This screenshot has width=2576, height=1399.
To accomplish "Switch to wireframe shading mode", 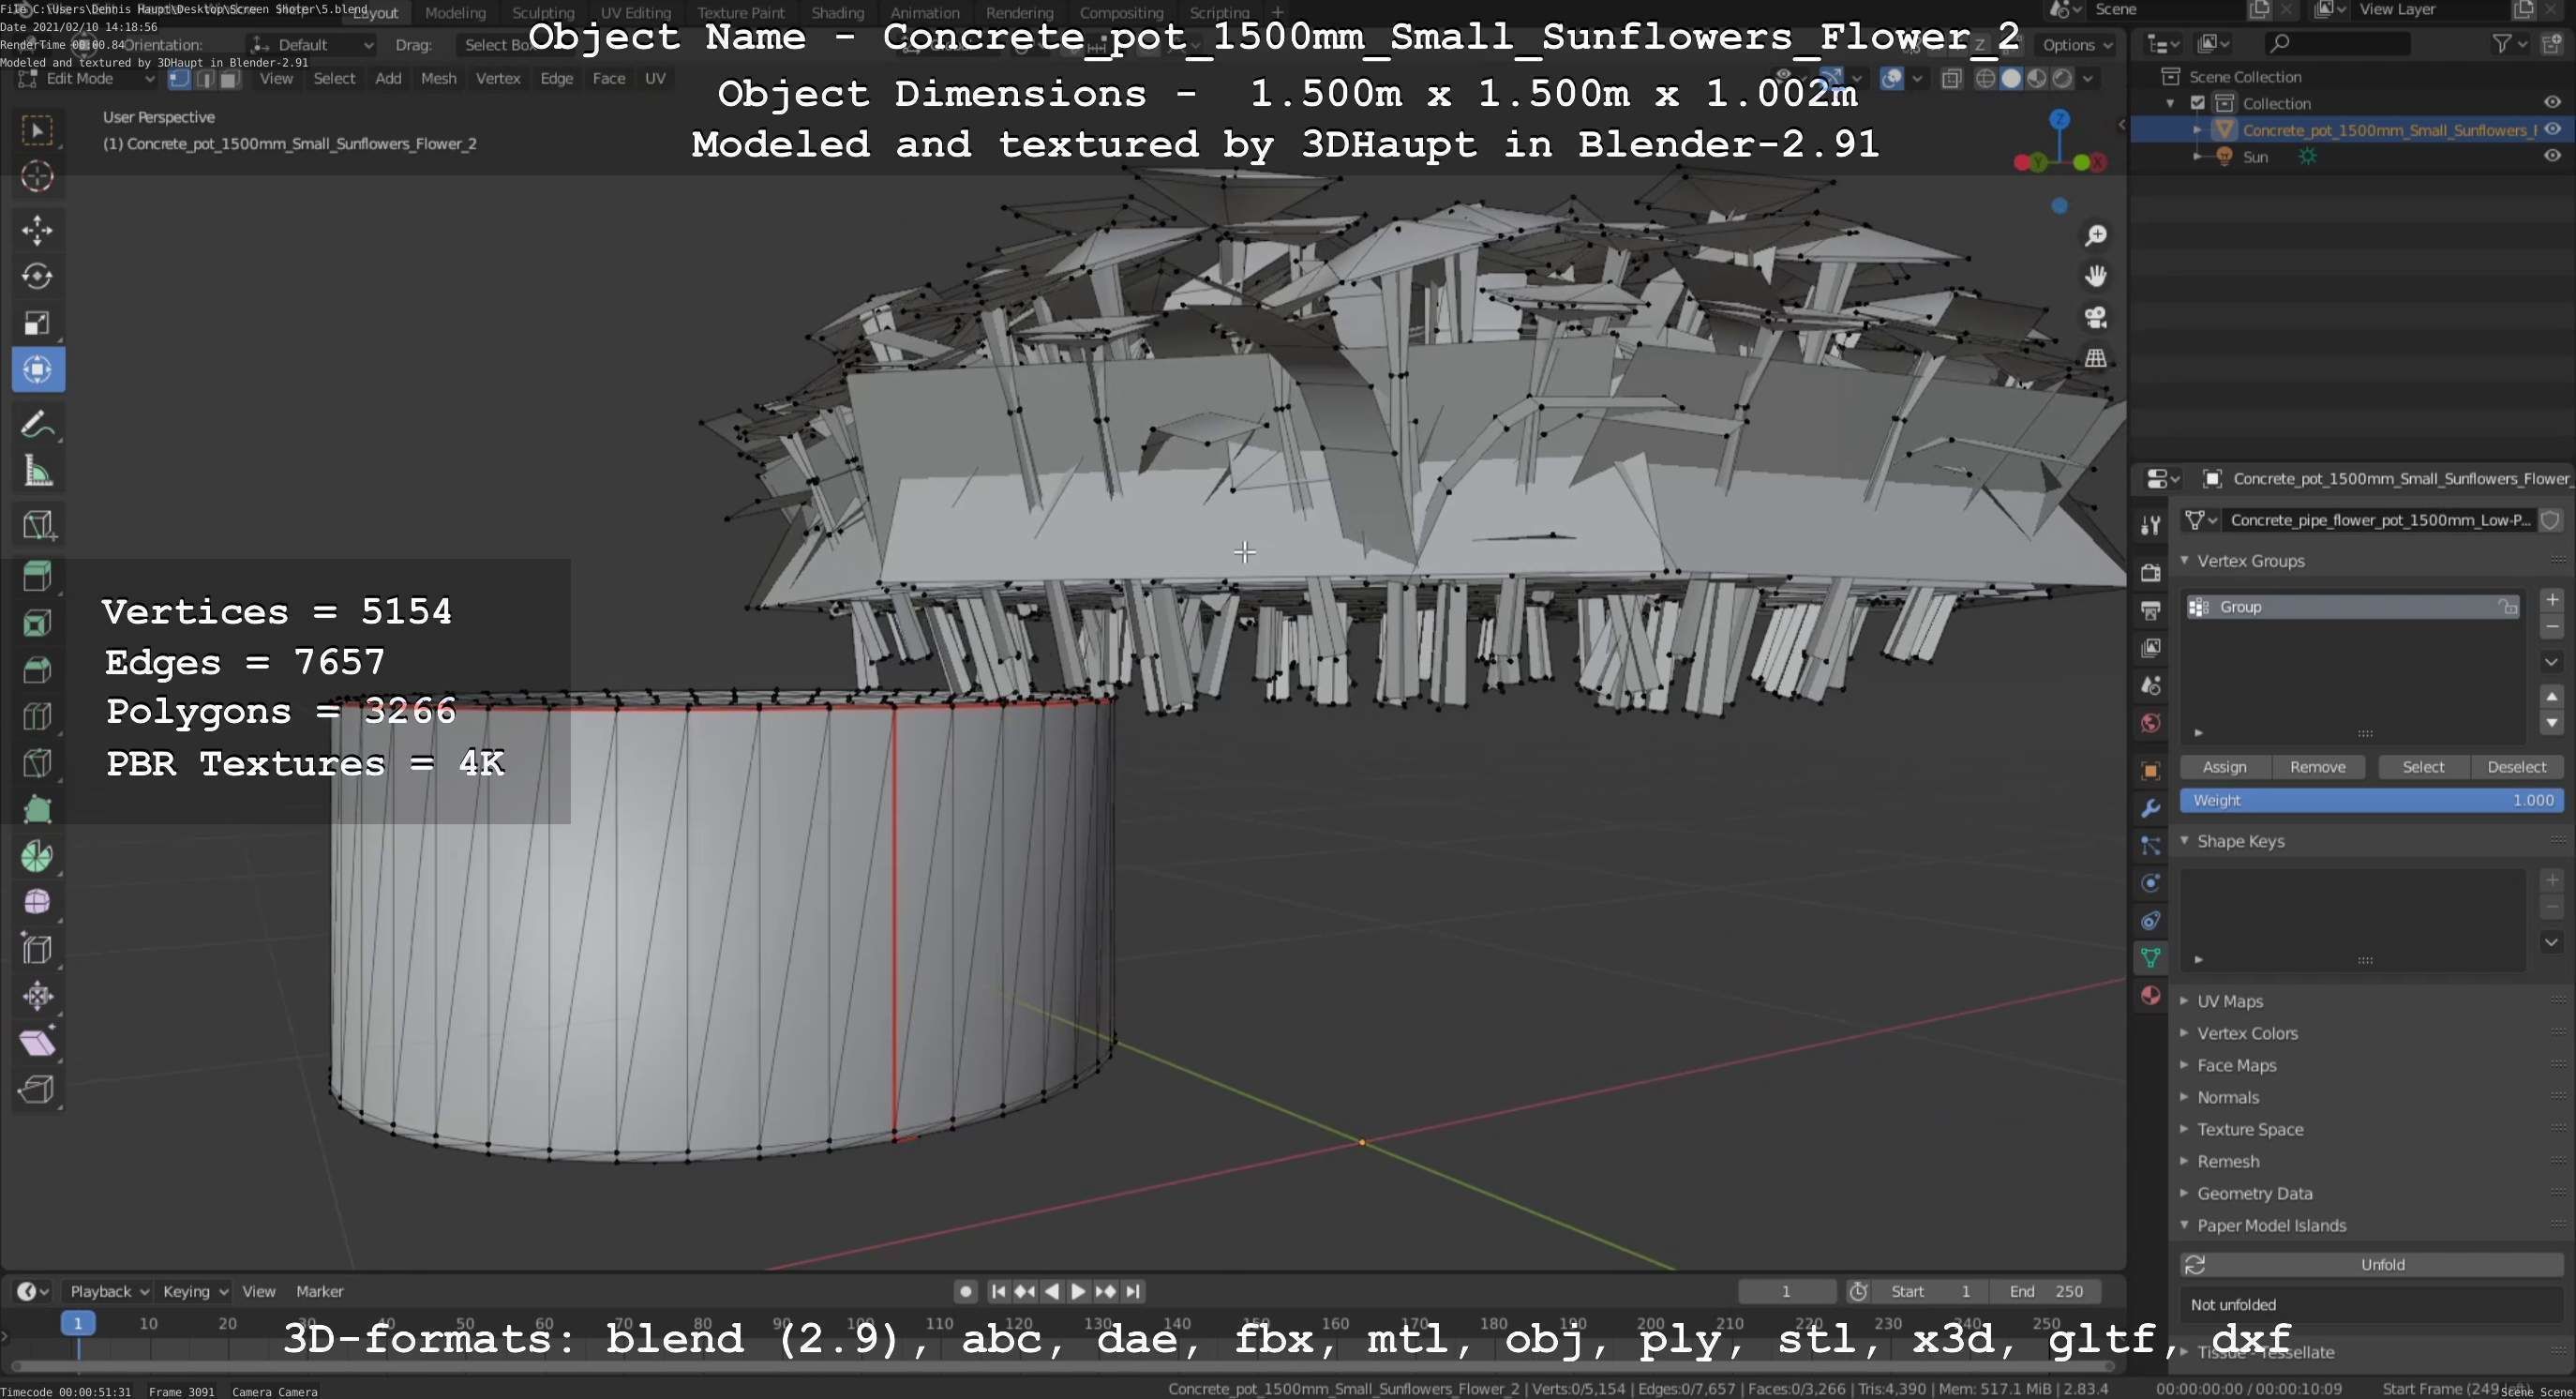I will coord(1986,79).
